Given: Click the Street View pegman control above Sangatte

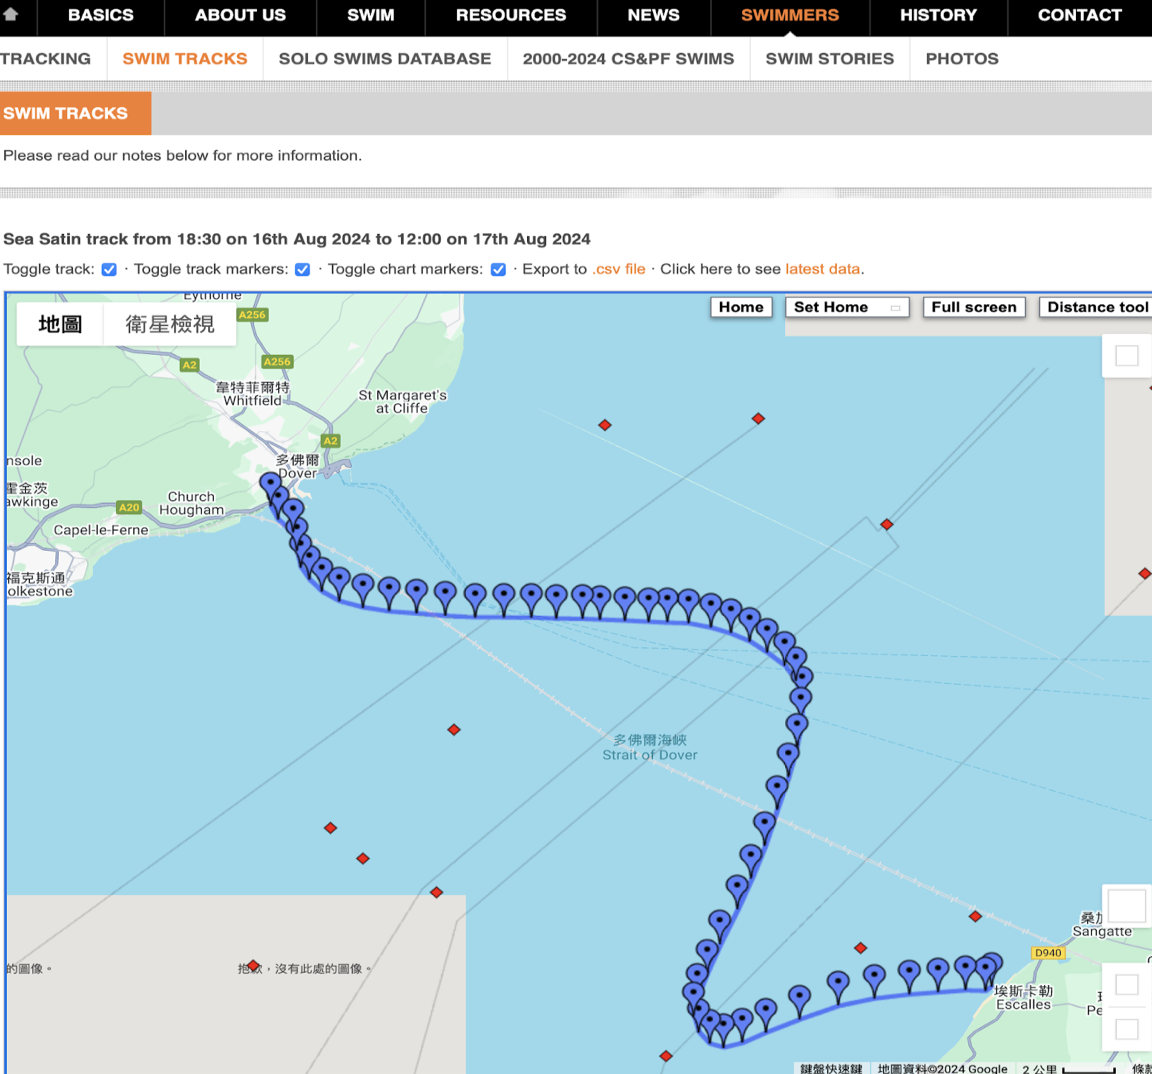Looking at the screenshot, I should [1127, 906].
